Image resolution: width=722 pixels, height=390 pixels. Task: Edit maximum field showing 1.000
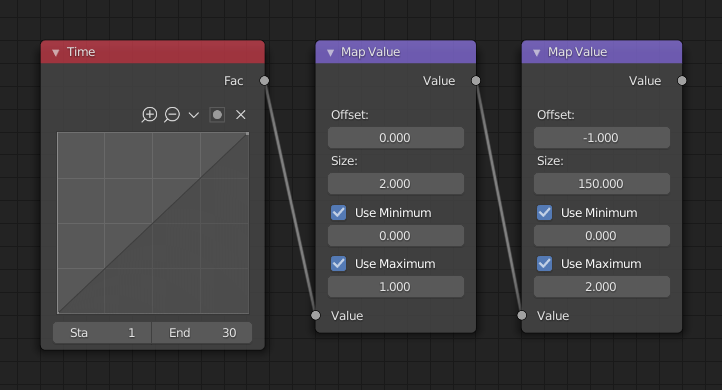click(396, 287)
